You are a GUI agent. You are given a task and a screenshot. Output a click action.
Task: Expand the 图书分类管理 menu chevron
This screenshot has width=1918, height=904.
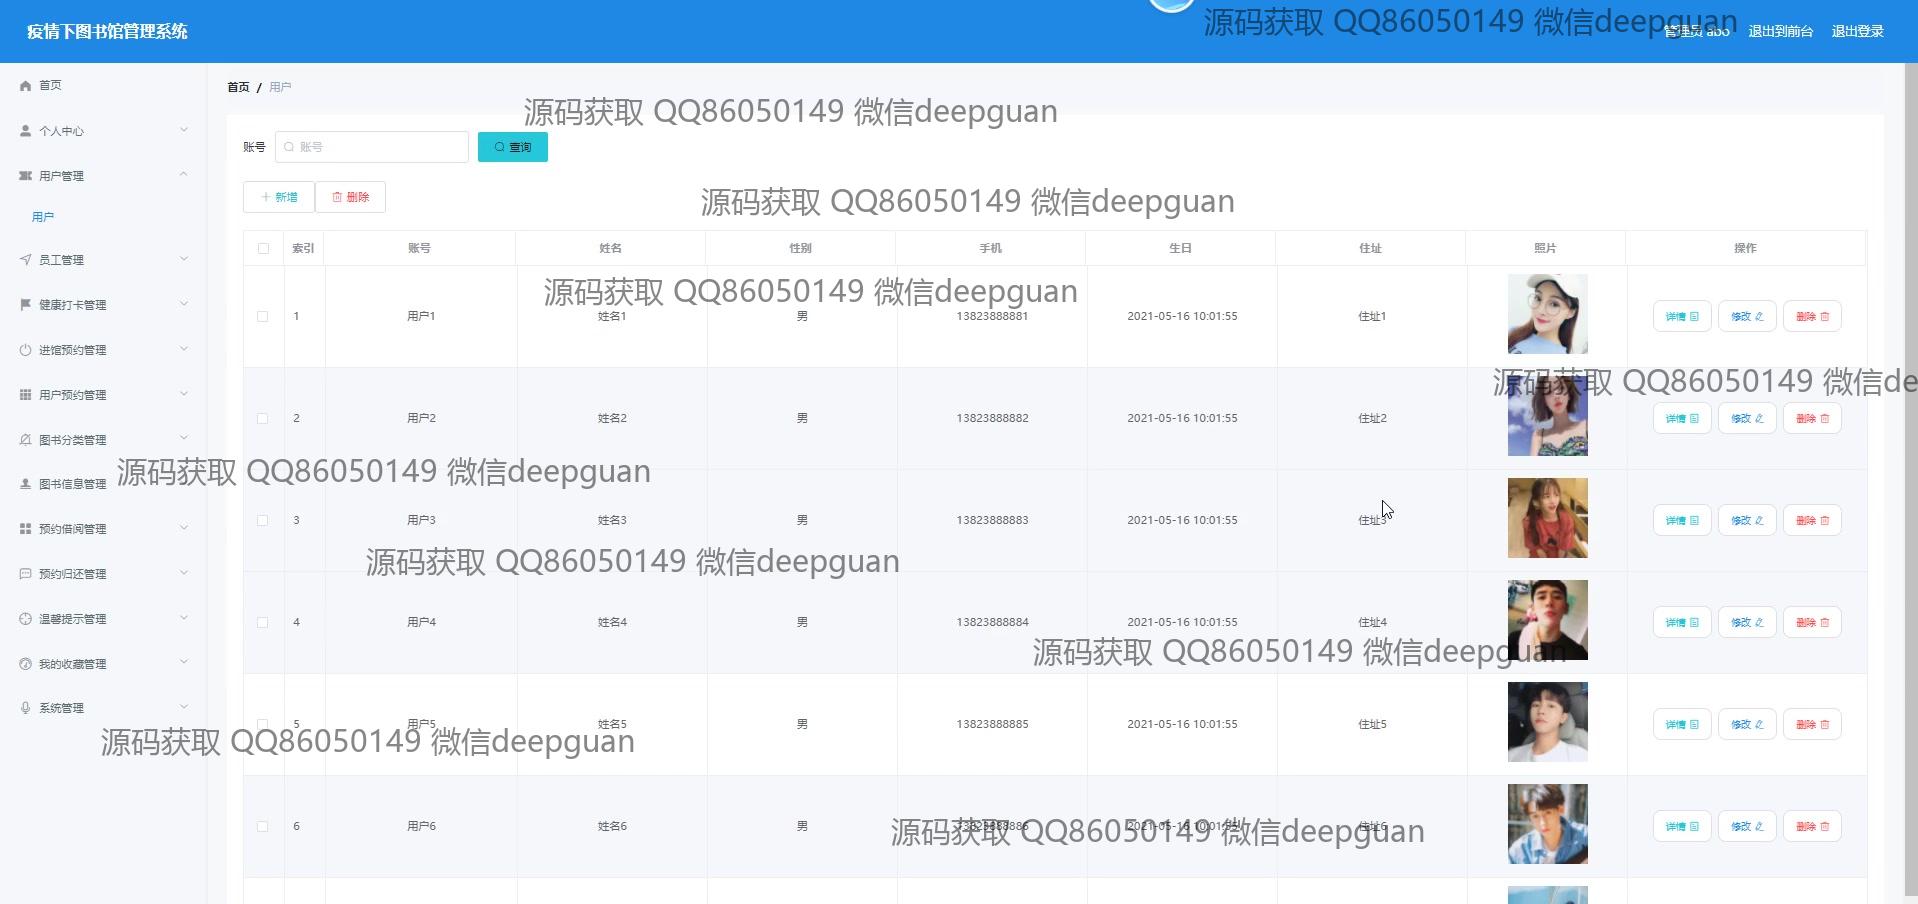click(184, 438)
